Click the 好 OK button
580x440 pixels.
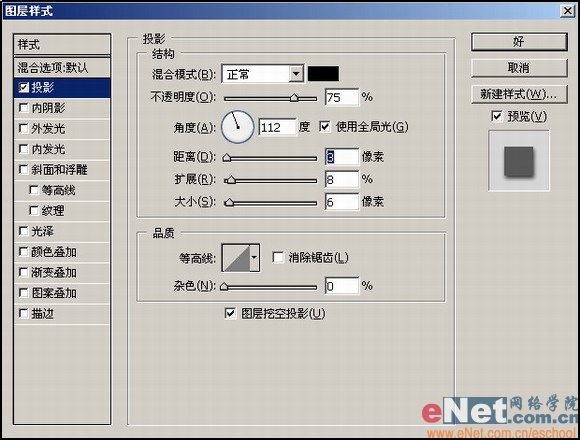(519, 42)
